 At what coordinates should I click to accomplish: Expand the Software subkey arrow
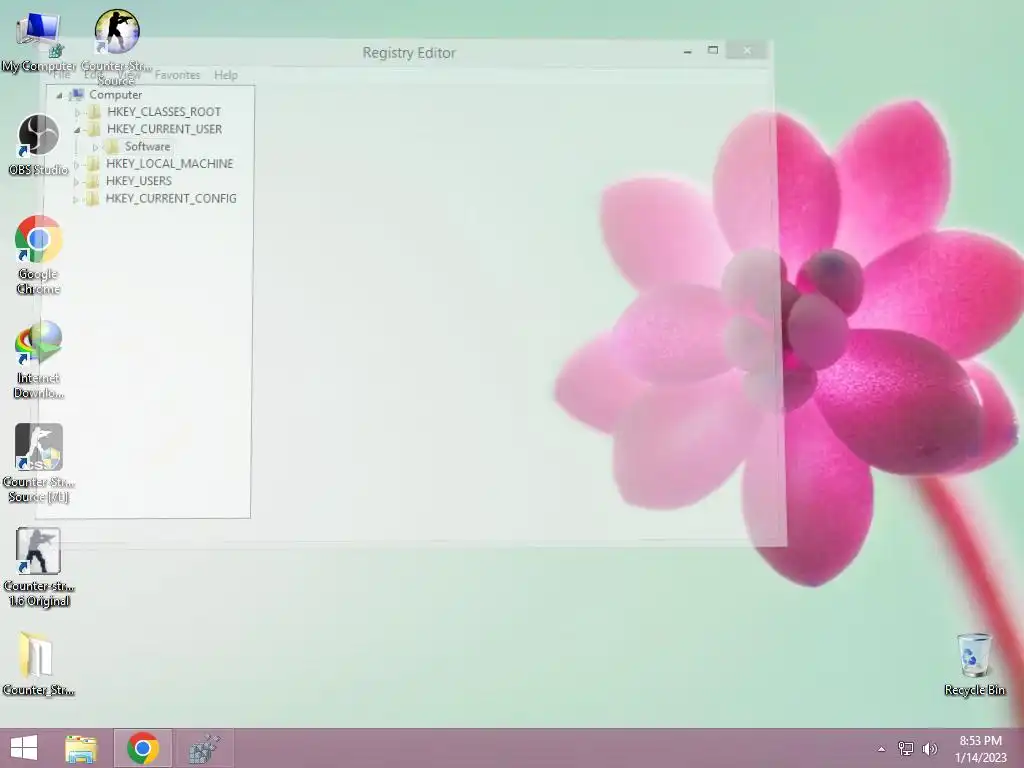click(x=95, y=147)
